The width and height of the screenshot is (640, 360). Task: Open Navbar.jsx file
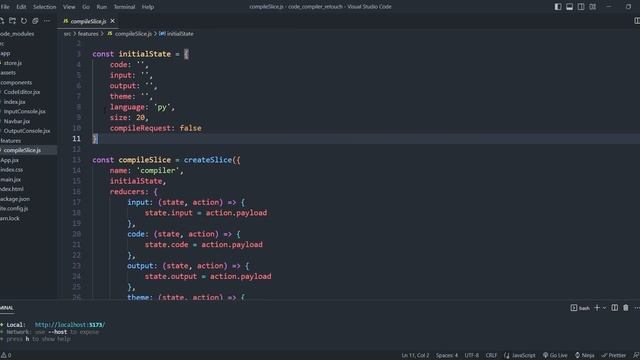click(17, 121)
